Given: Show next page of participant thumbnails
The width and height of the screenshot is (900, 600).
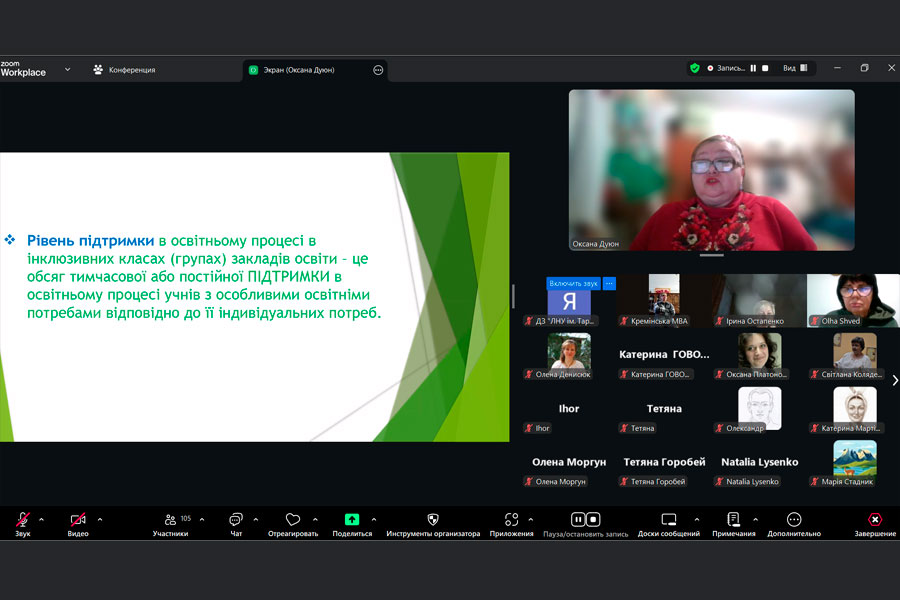Looking at the screenshot, I should (x=894, y=380).
